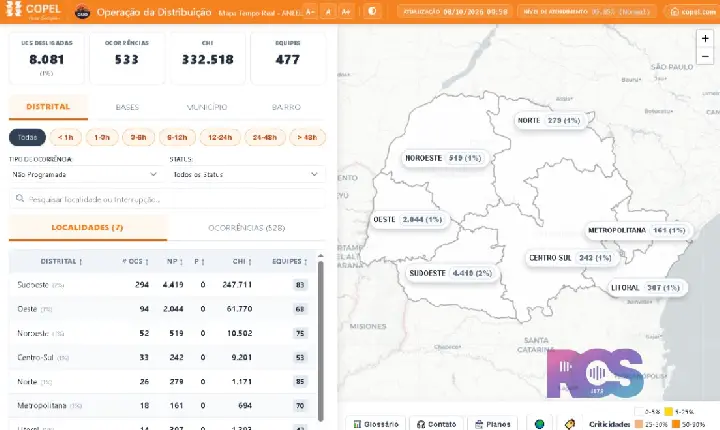720x430 pixels.
Task: Zoom out the map with minus button
Action: point(705,56)
